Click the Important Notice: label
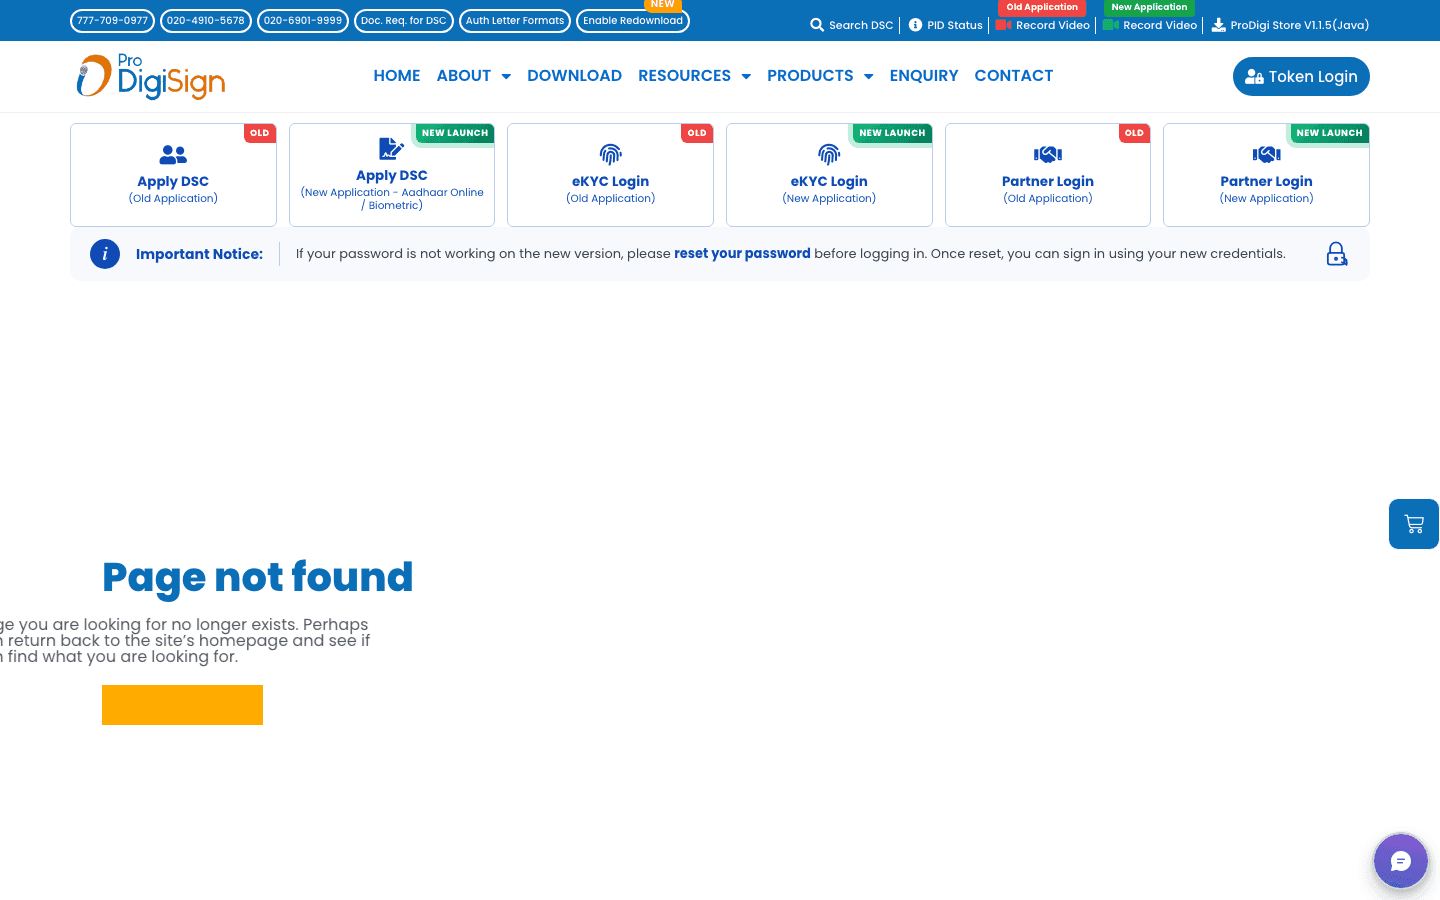 tap(199, 254)
